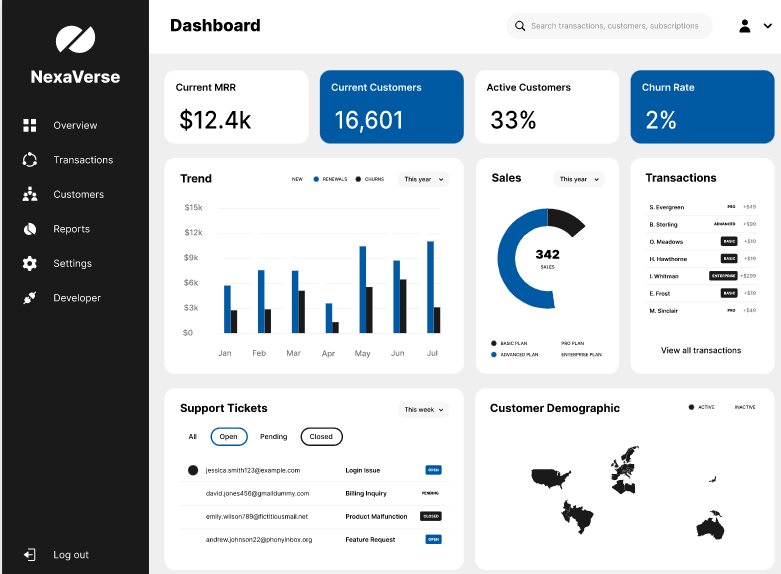The height and width of the screenshot is (574, 781).
Task: Click the blue Renewals legend dot
Action: 316,179
